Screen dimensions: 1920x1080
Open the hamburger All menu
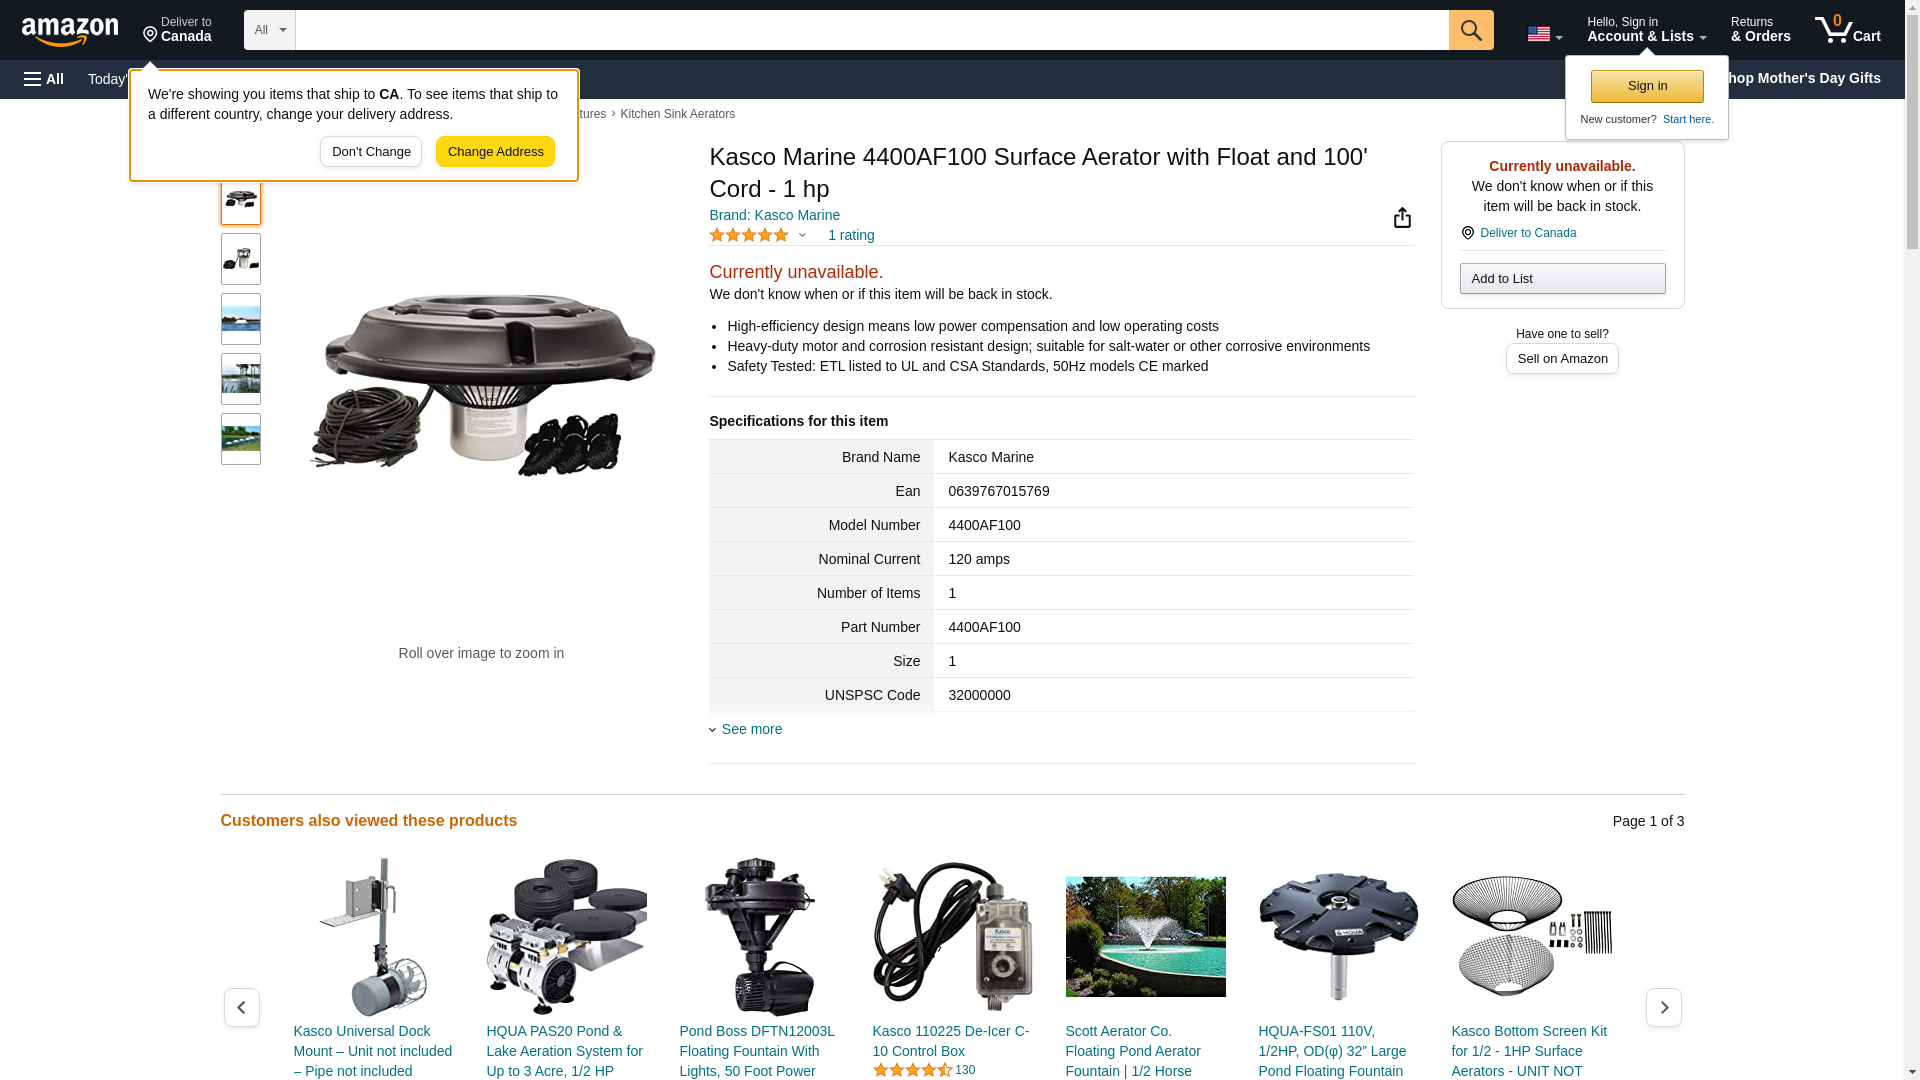point(44,79)
